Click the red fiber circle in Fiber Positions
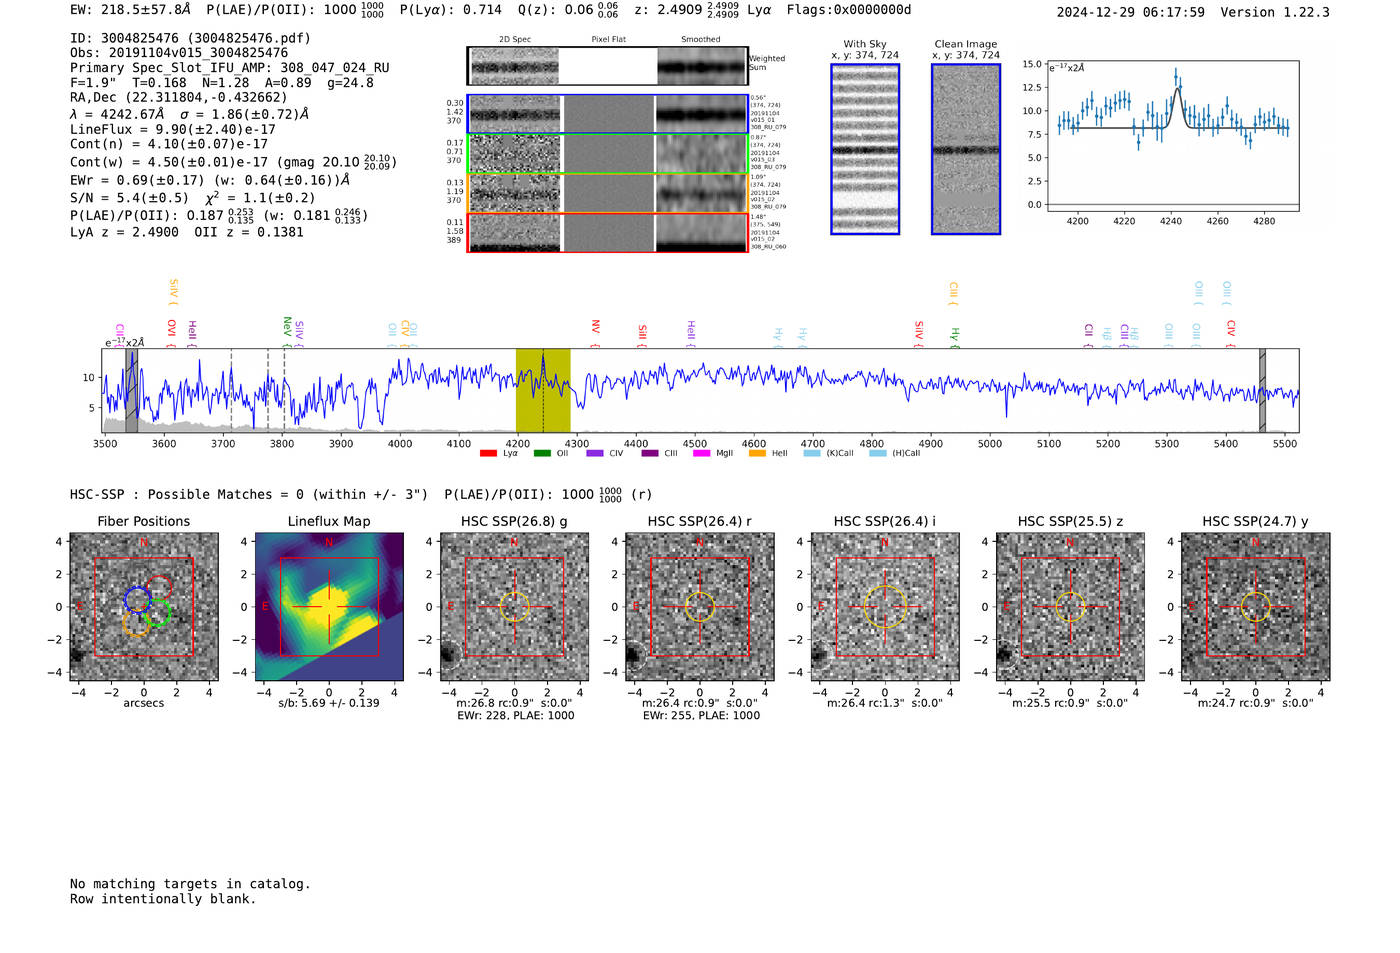The width and height of the screenshot is (1400, 953). pyautogui.click(x=159, y=589)
